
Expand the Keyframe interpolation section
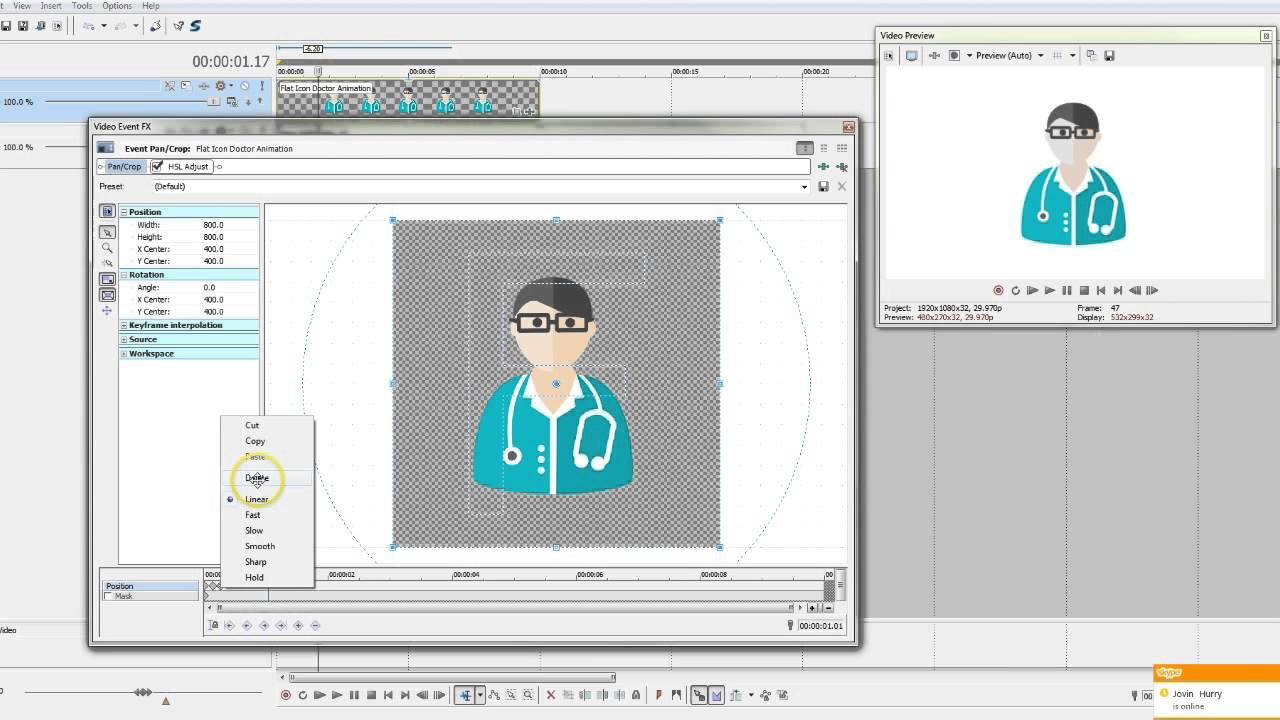coord(124,325)
